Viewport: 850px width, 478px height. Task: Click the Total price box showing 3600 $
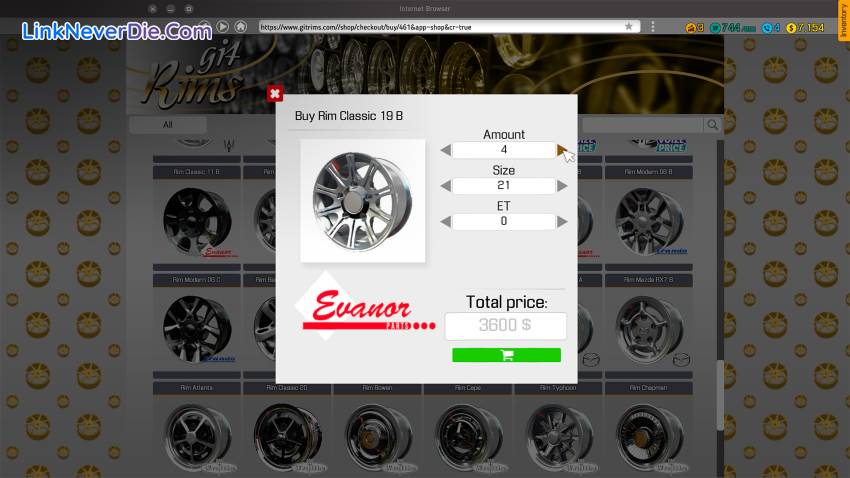(x=506, y=326)
